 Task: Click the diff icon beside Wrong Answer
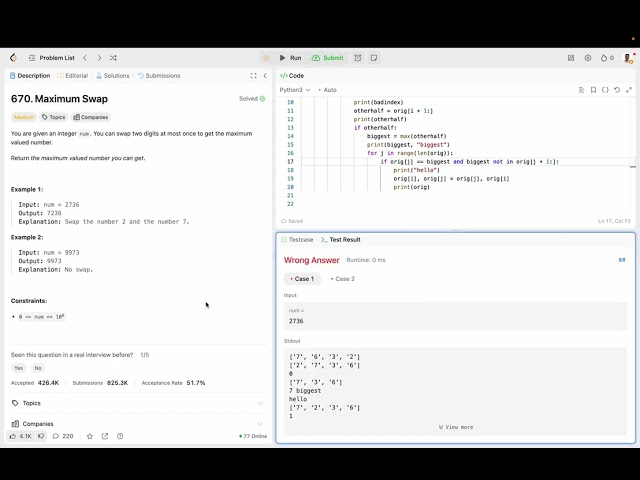pos(622,260)
